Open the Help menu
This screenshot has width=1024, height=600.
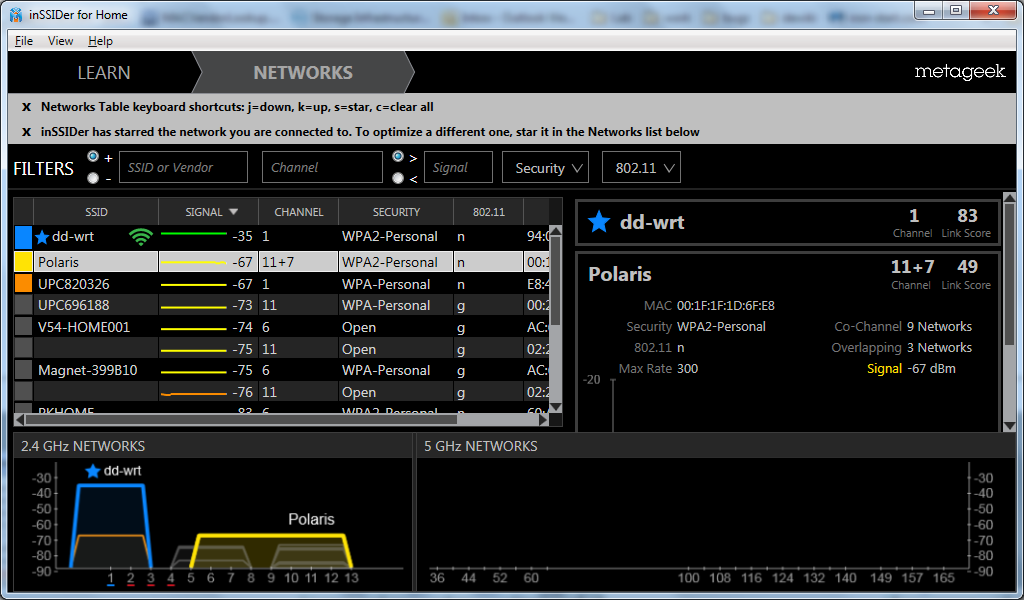point(101,40)
